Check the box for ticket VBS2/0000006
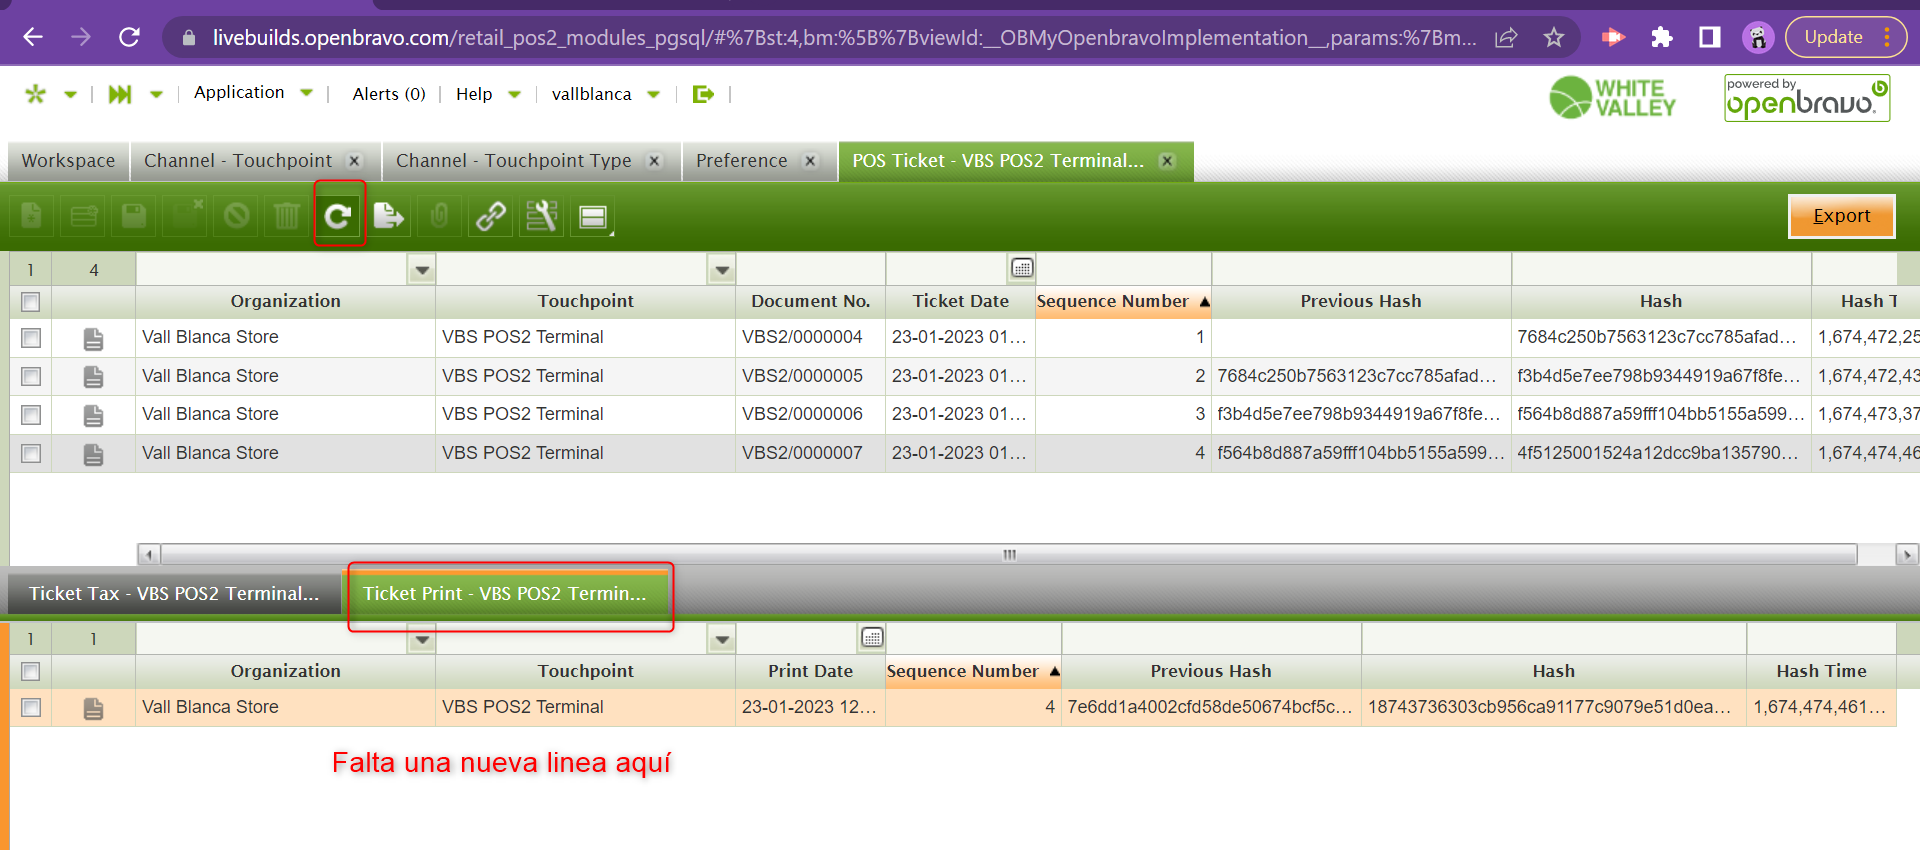 click(x=31, y=414)
